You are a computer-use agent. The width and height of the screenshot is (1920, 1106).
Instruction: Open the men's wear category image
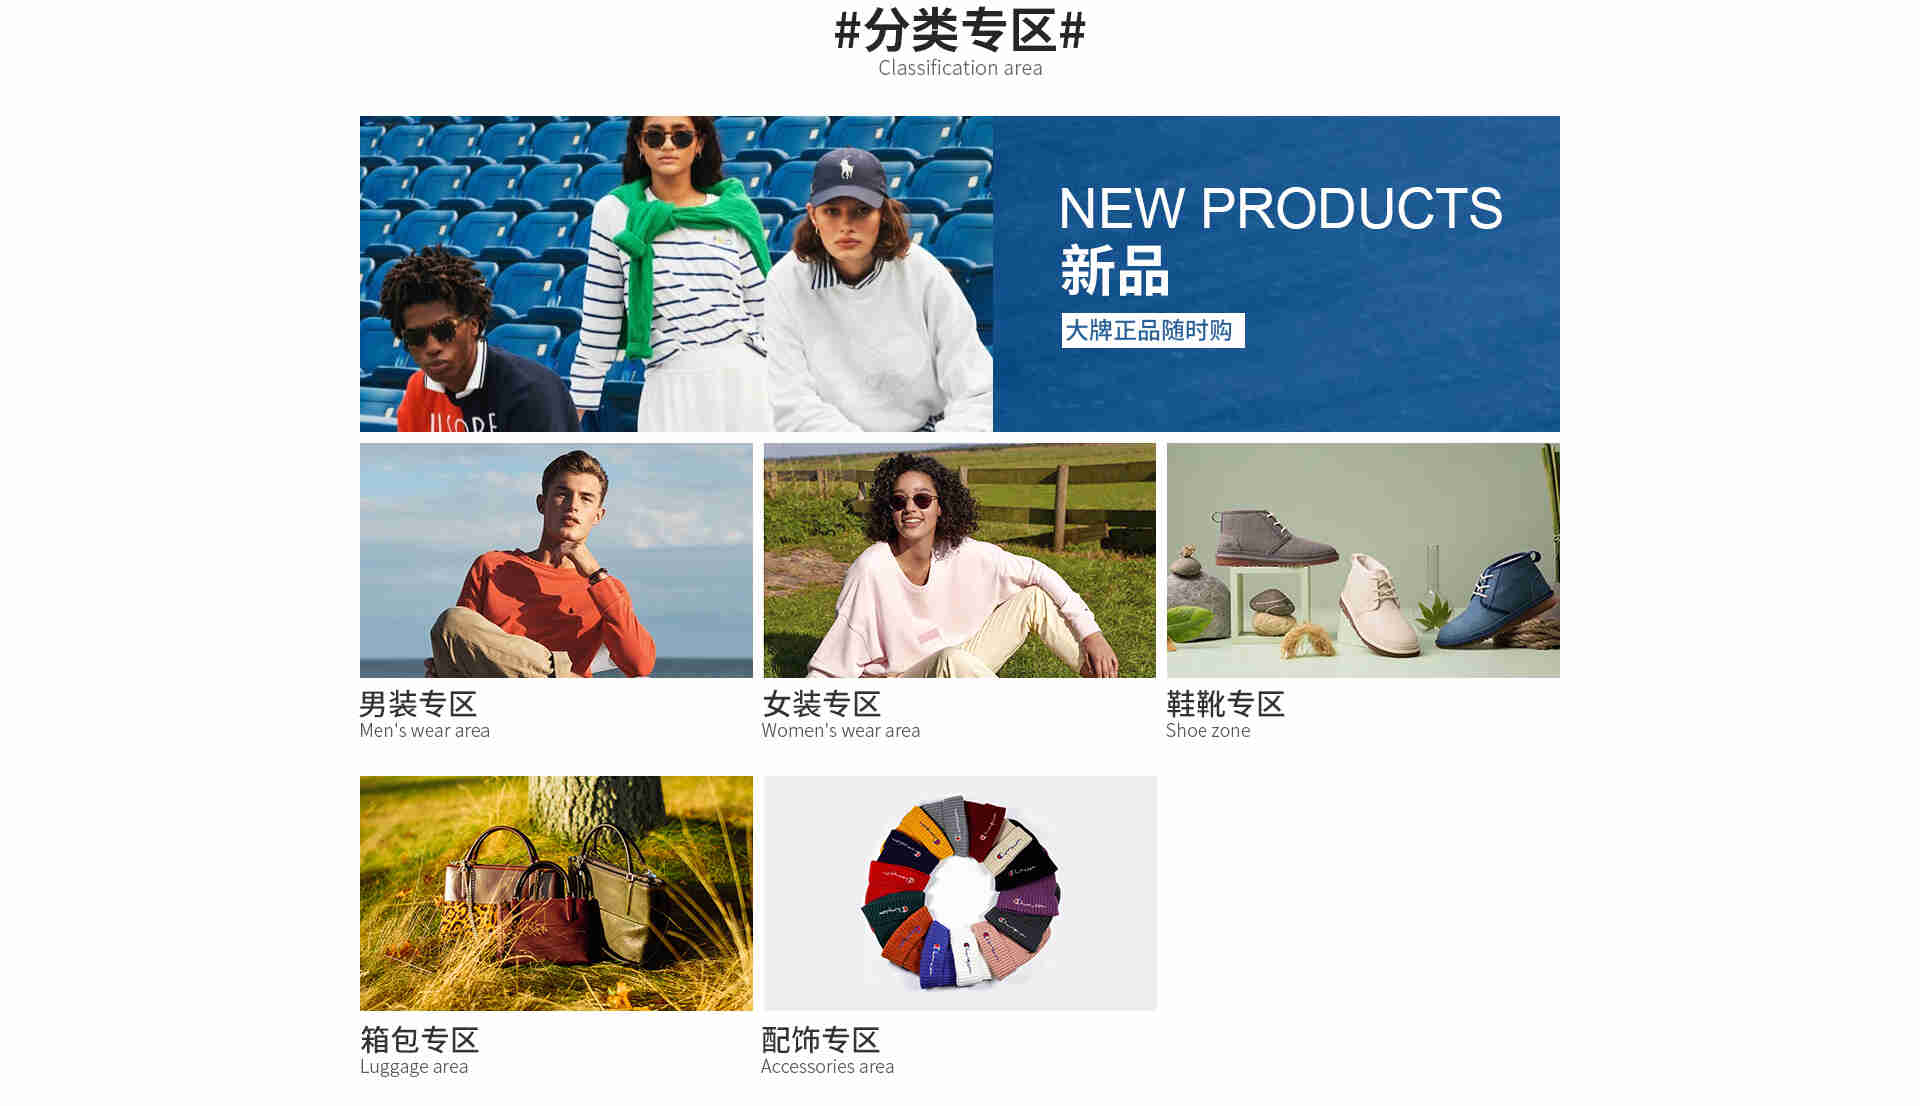pyautogui.click(x=556, y=560)
